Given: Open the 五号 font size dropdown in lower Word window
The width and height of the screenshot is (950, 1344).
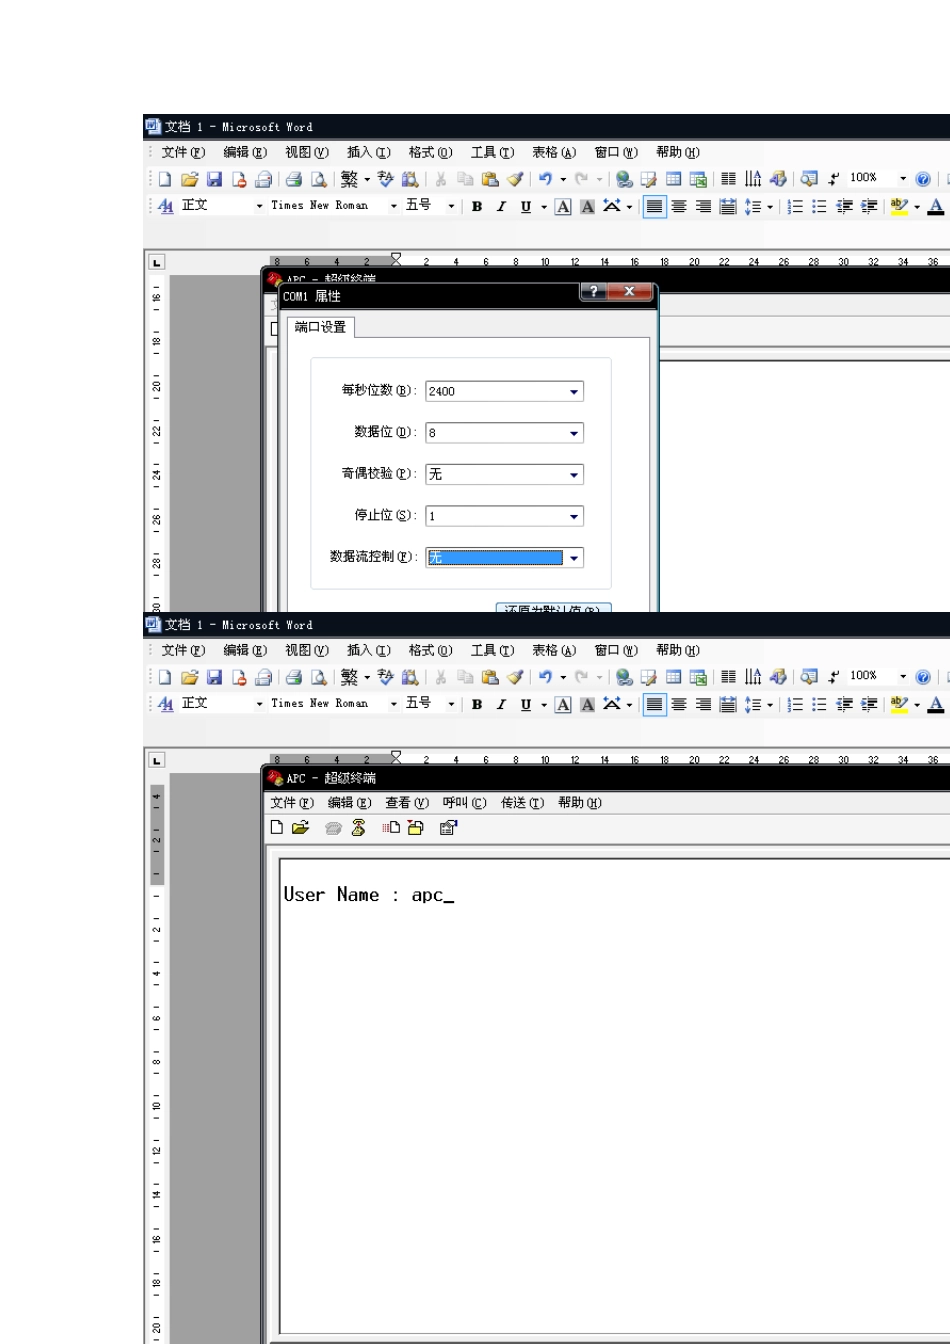Looking at the screenshot, I should 451,704.
